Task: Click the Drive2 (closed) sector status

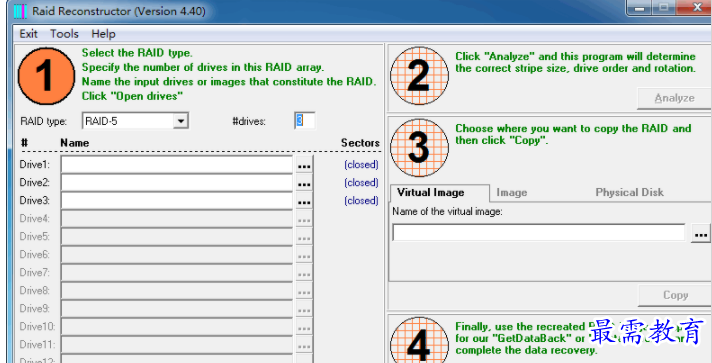Action: pyautogui.click(x=361, y=183)
